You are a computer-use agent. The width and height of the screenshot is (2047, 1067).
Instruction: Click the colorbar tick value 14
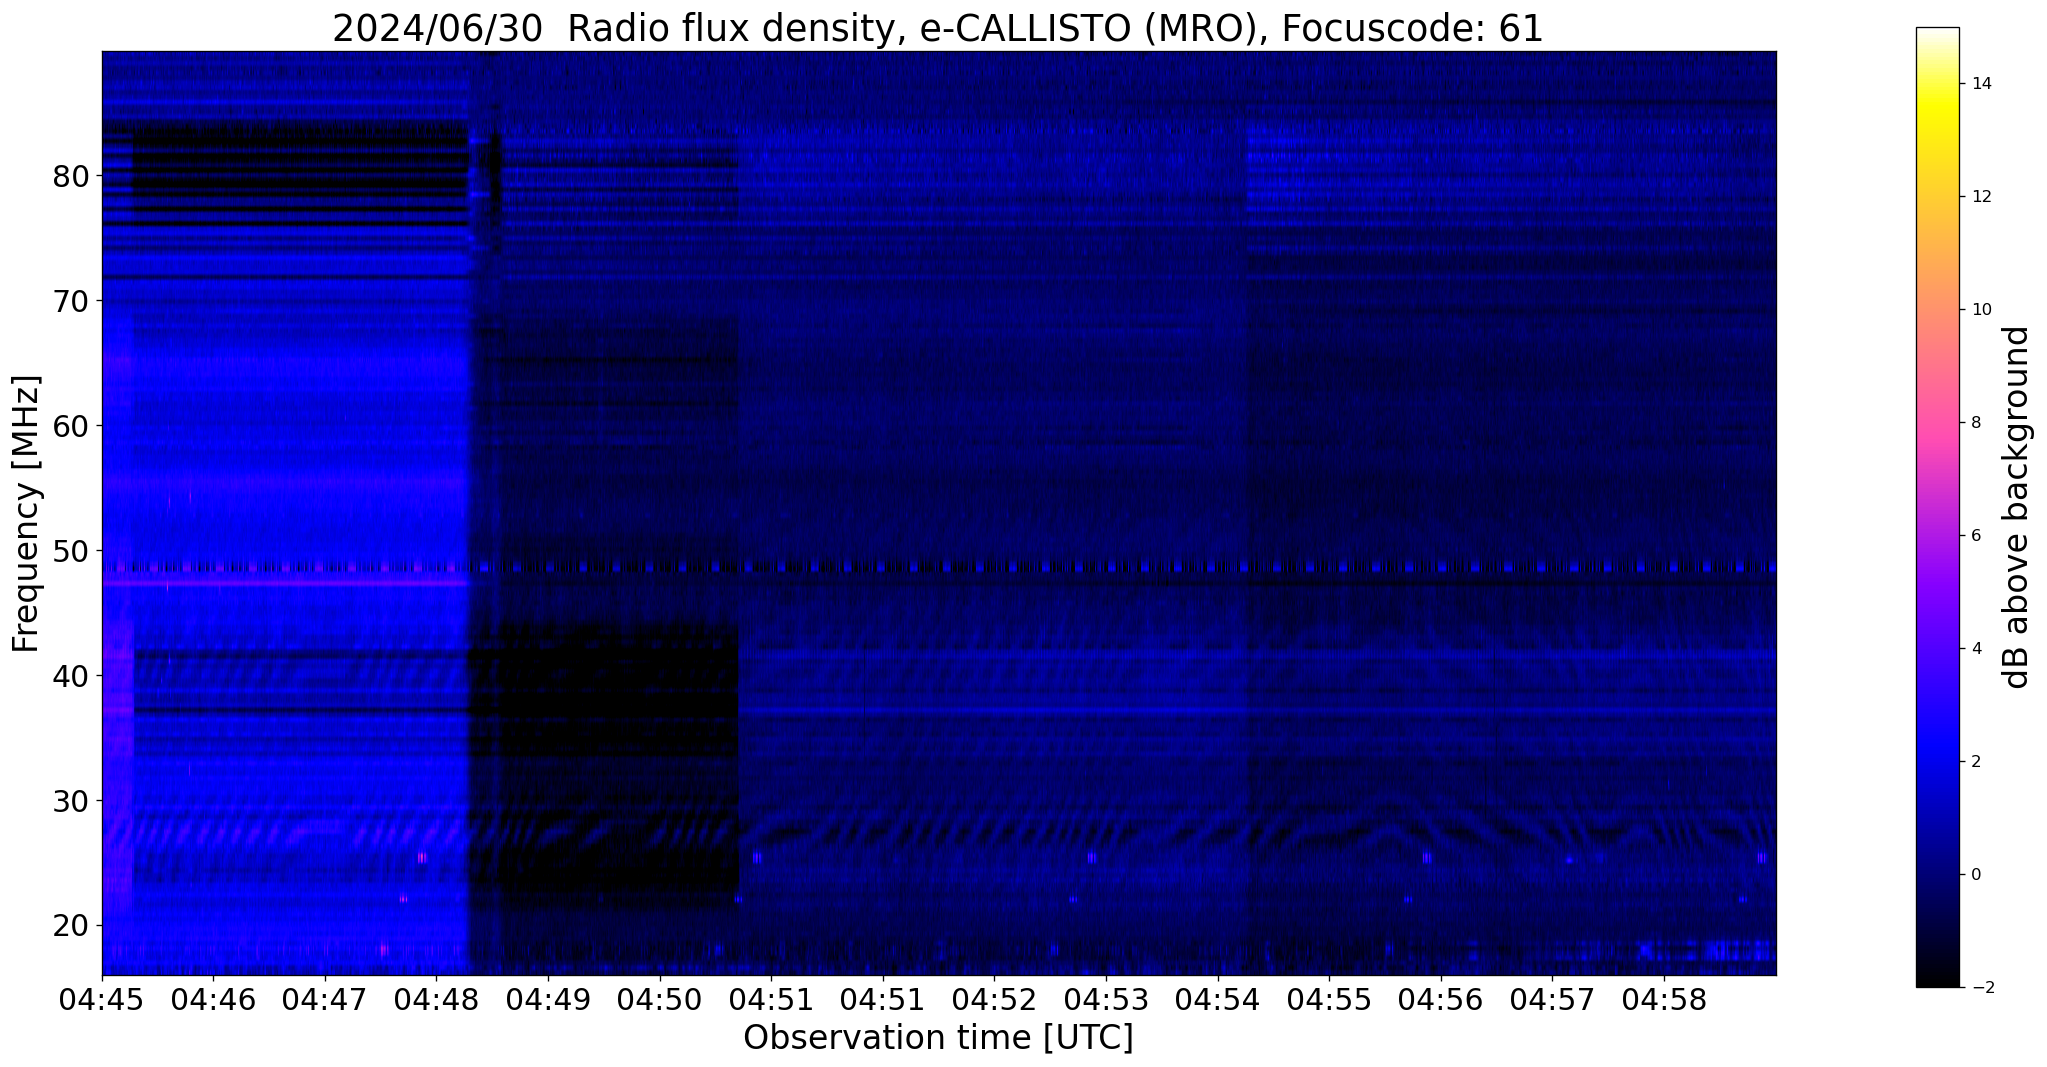(x=1980, y=84)
